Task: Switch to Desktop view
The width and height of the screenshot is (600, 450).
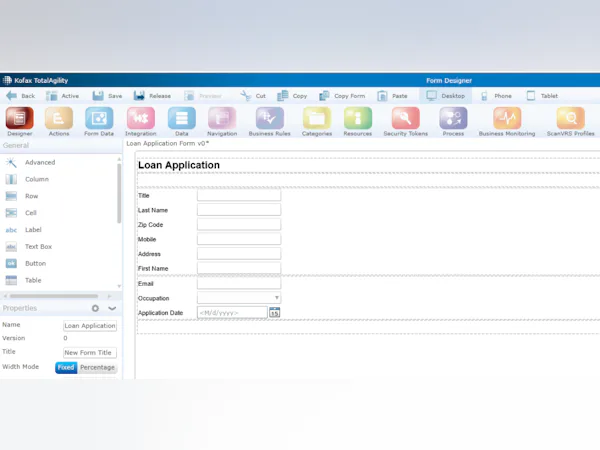Action: tap(445, 96)
